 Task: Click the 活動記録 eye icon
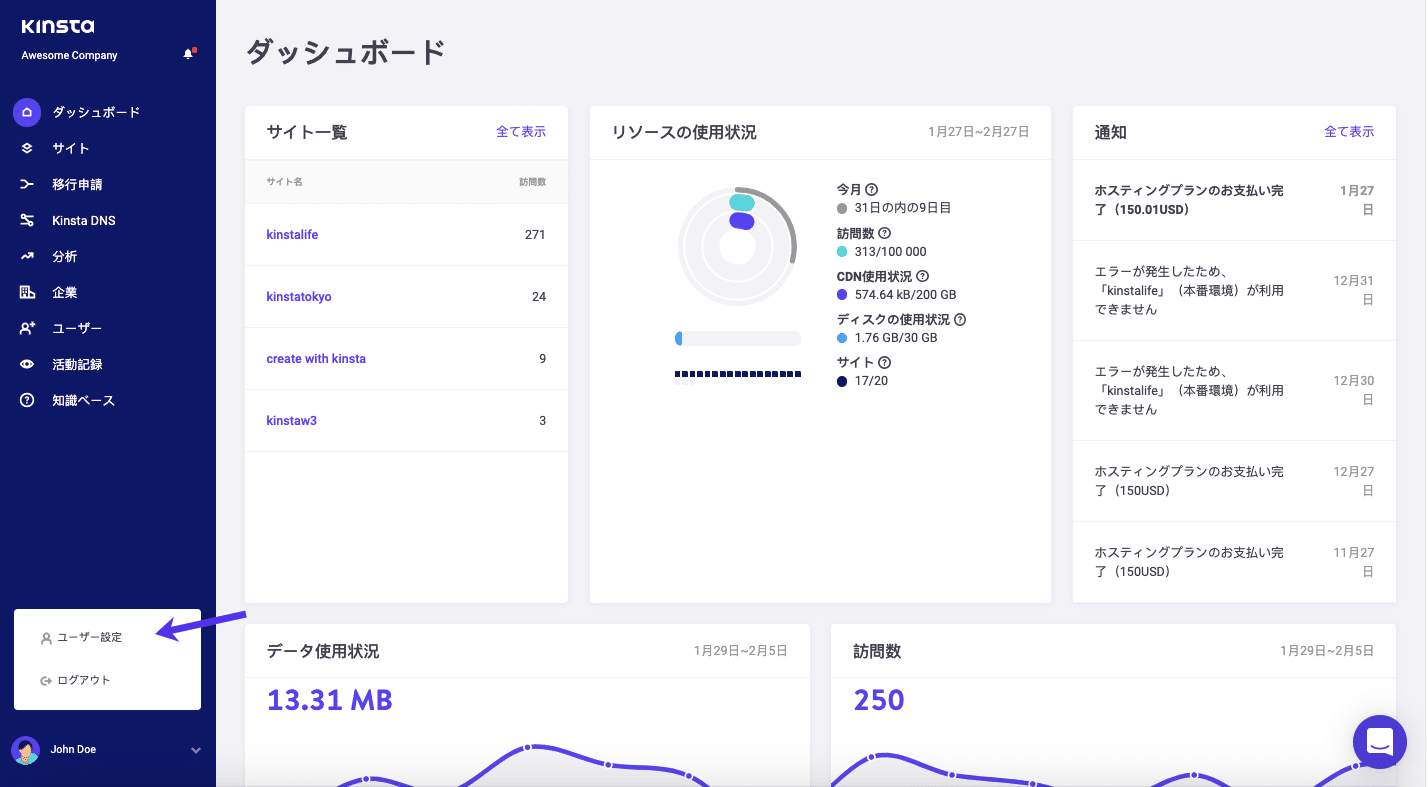27,364
